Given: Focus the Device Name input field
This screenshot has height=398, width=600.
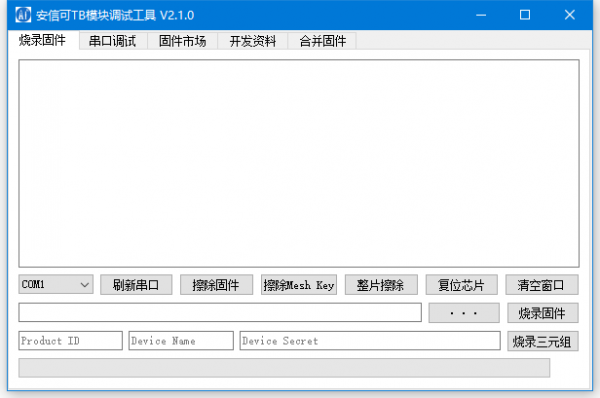Looking at the screenshot, I should 181,340.
